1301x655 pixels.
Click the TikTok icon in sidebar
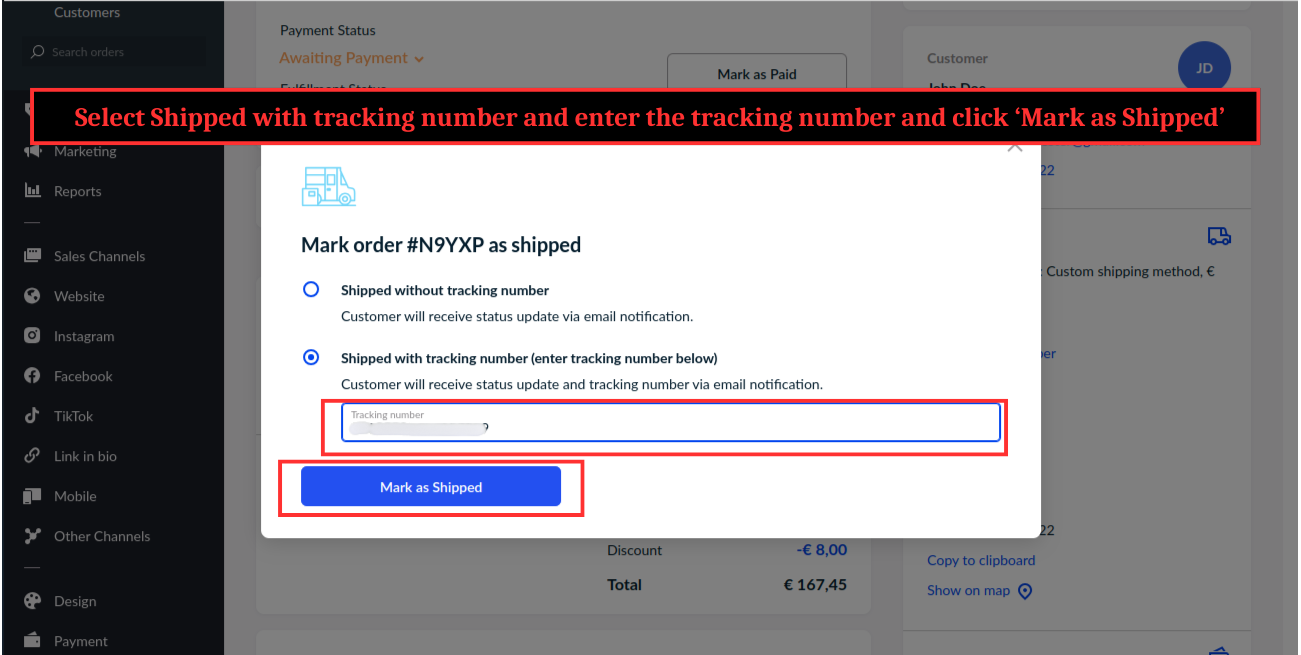33,416
